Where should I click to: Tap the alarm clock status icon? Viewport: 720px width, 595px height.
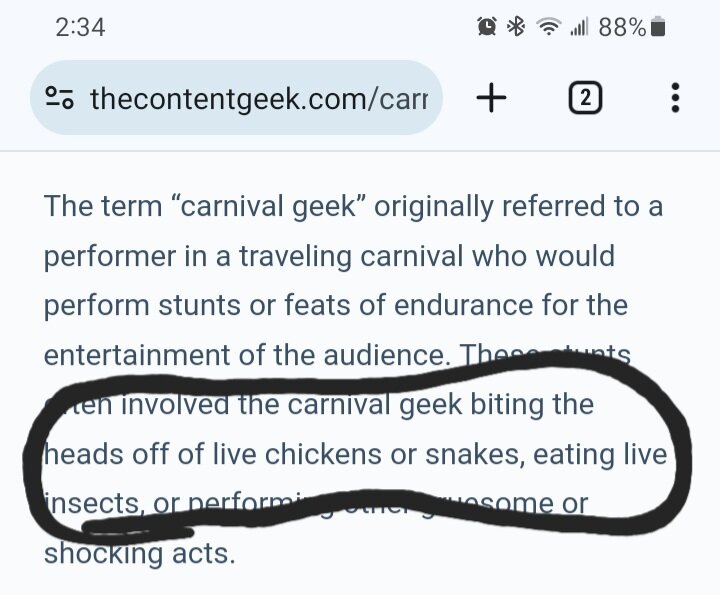487,27
